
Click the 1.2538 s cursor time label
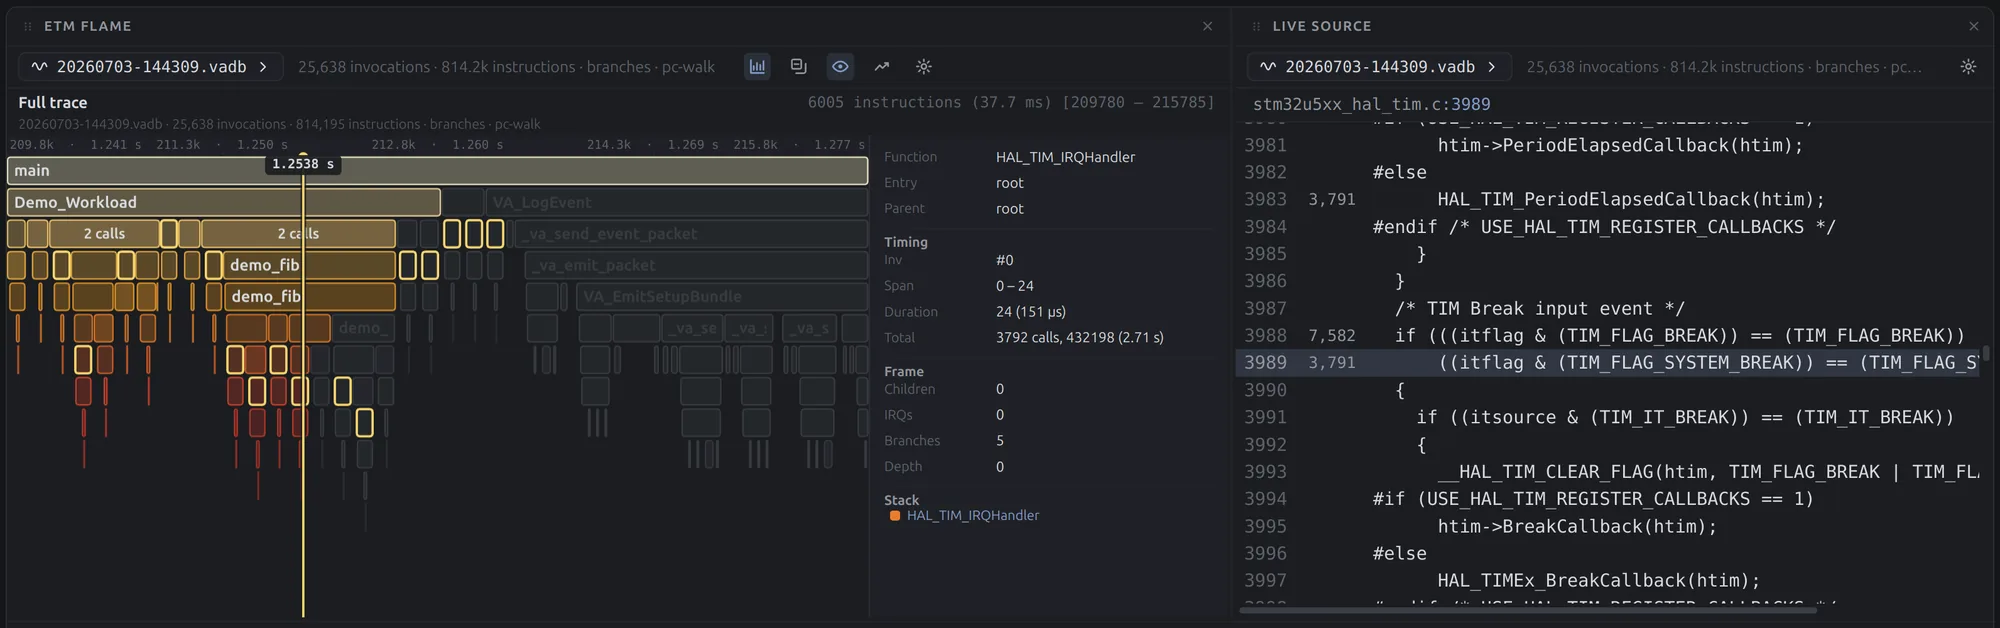pos(303,164)
